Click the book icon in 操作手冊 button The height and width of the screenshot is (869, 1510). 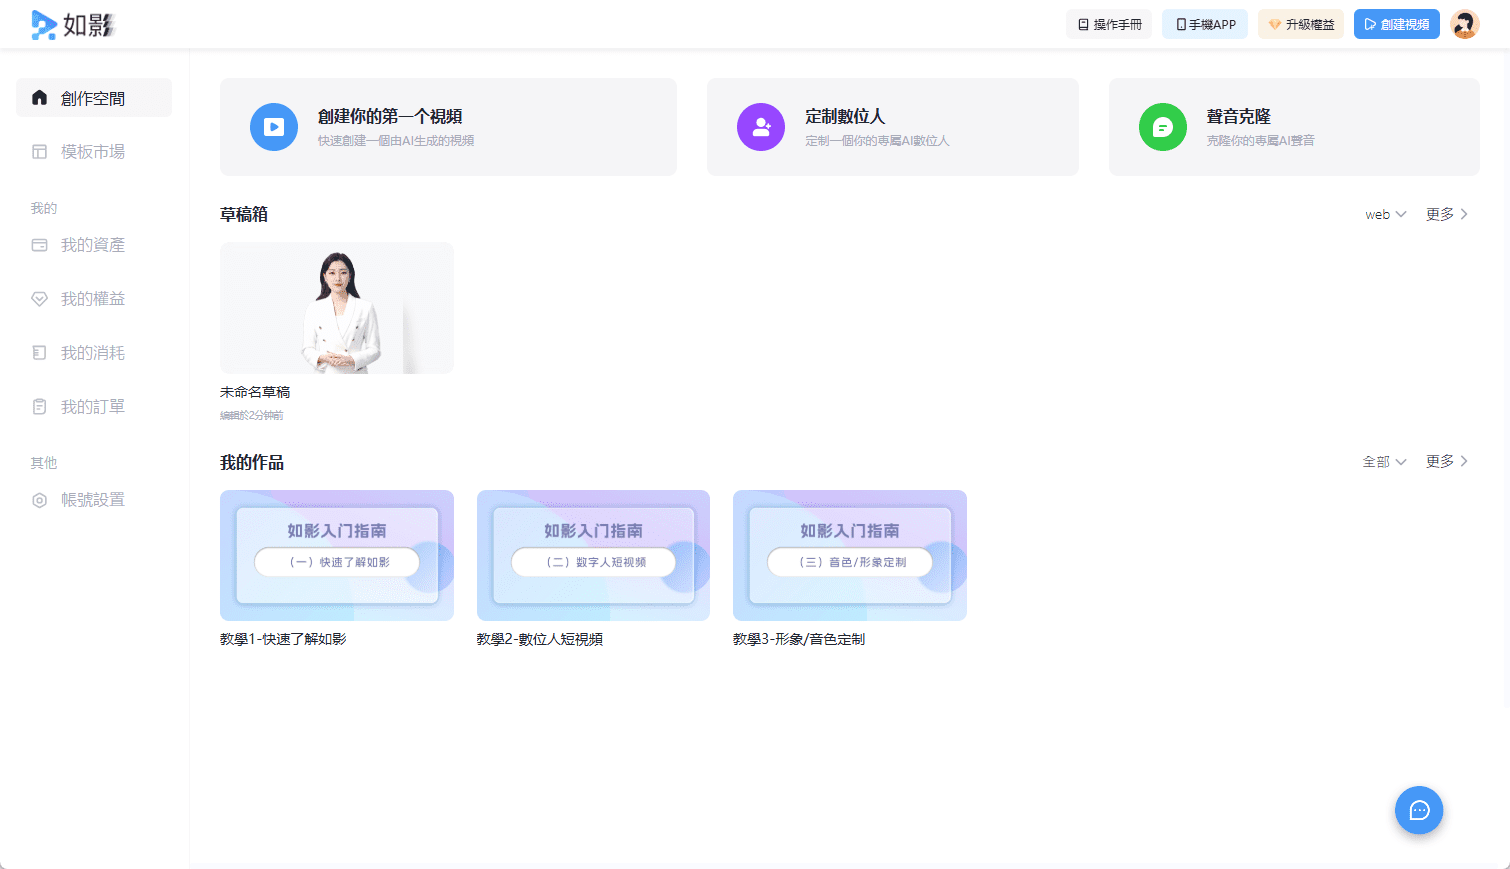[x=1083, y=24]
